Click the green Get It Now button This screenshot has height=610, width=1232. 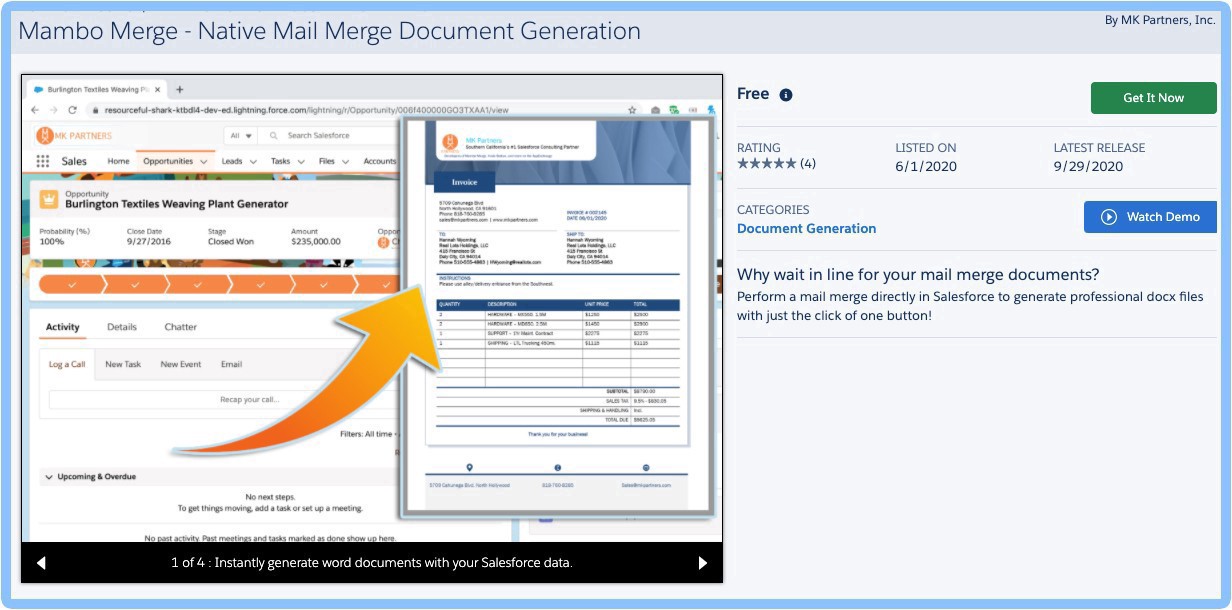1153,98
